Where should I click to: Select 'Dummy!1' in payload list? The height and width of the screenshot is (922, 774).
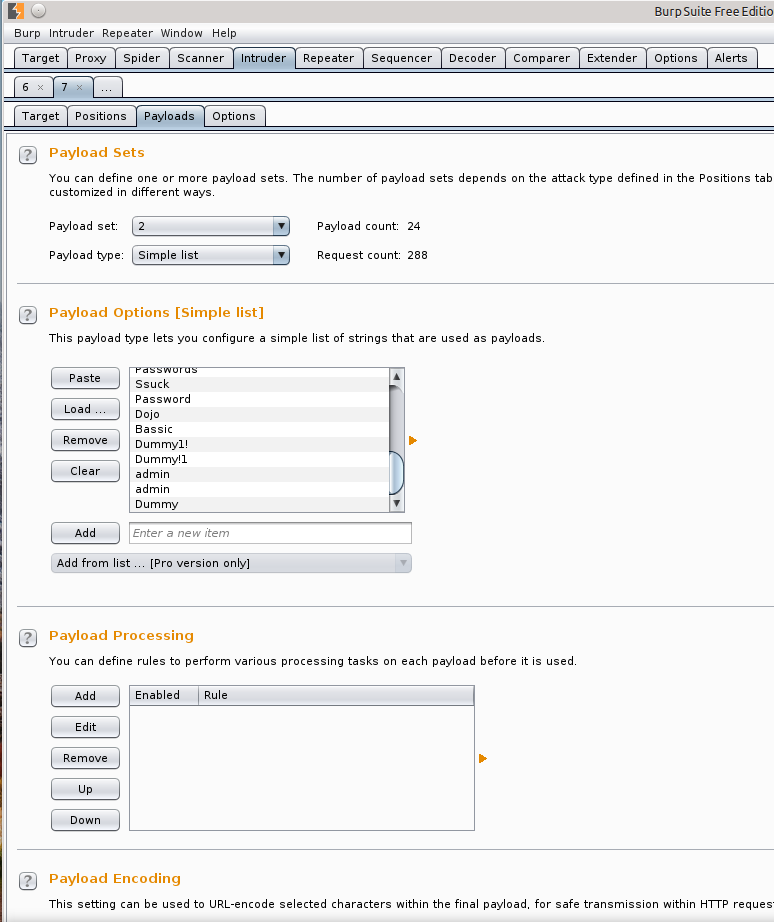click(259, 459)
